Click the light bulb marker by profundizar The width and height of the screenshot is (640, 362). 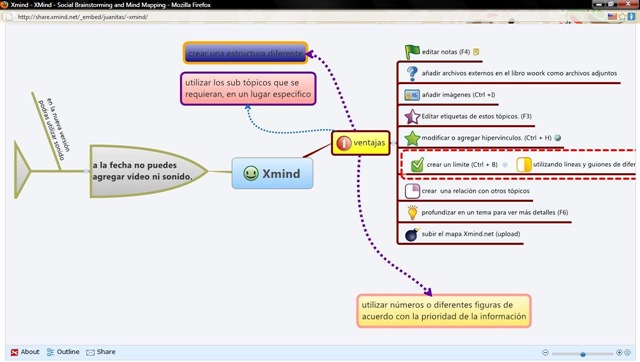pos(412,213)
